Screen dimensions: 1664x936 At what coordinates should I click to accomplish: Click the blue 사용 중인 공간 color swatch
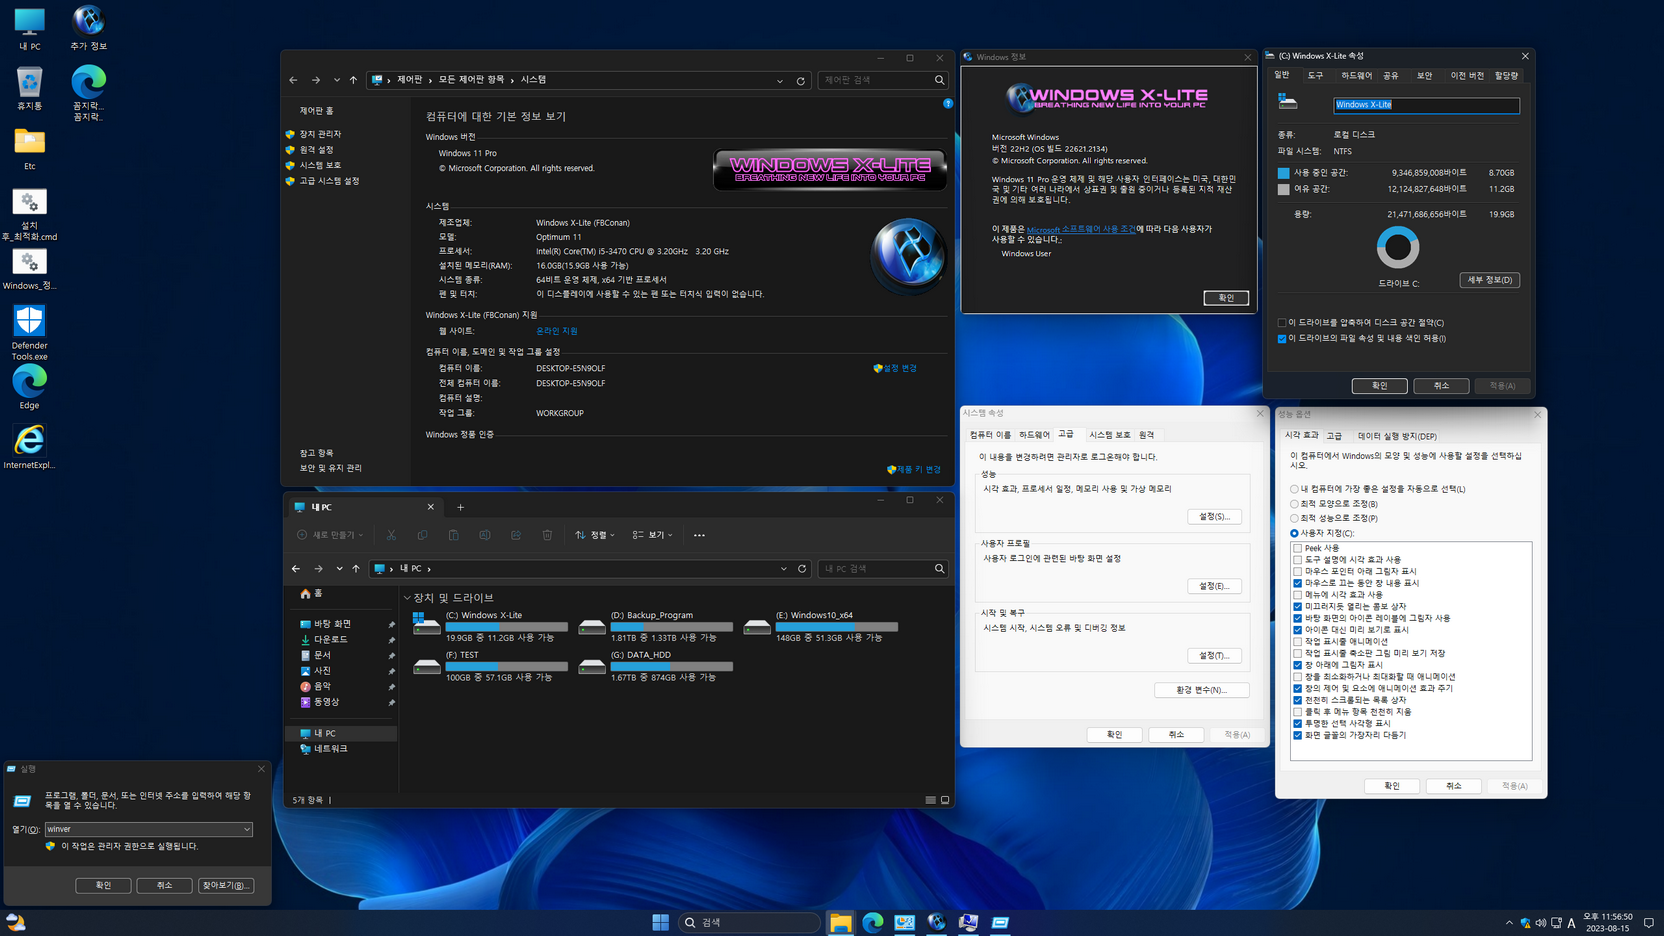click(x=1283, y=173)
